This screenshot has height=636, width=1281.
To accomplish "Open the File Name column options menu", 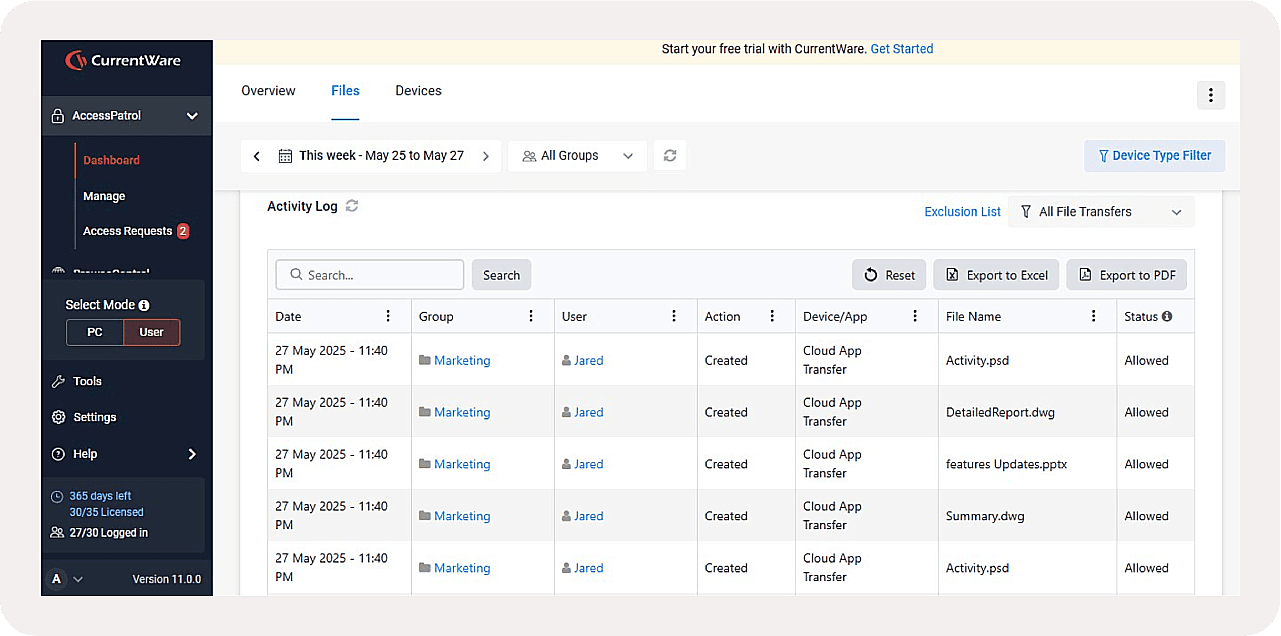I will (x=1093, y=316).
